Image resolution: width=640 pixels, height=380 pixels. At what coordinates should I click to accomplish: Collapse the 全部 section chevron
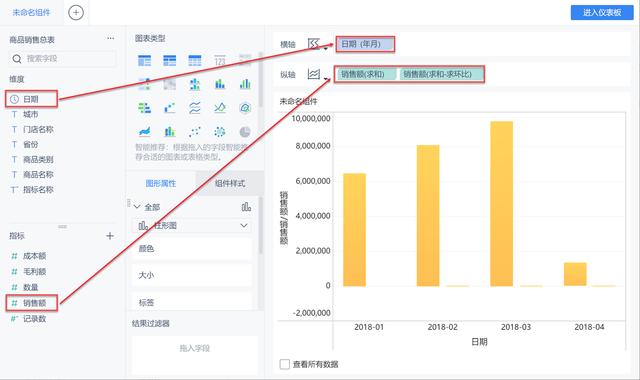tap(137, 207)
